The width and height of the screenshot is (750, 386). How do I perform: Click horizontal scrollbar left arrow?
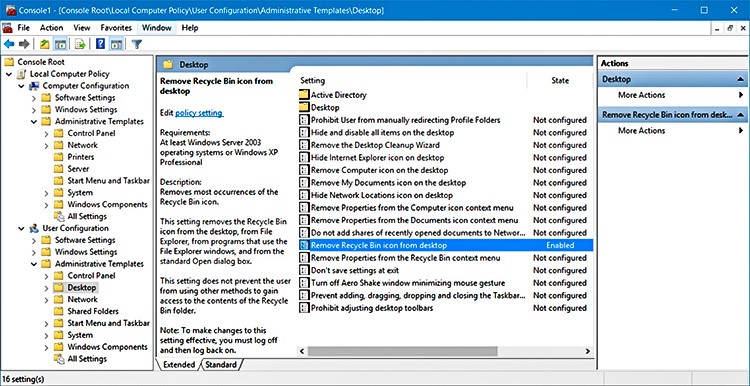(x=302, y=352)
